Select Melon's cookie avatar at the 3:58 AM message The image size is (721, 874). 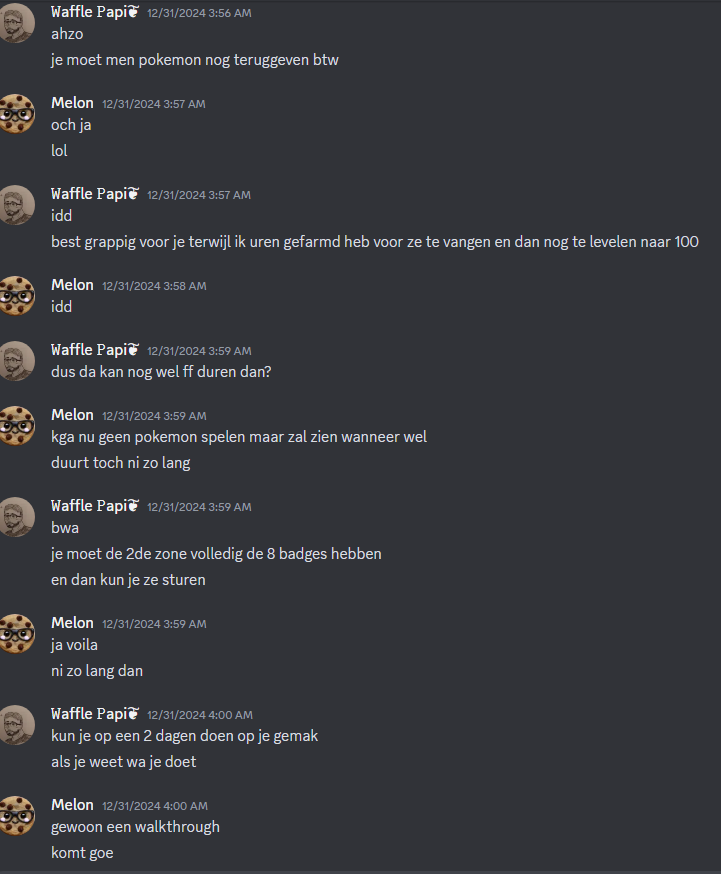pos(17,295)
